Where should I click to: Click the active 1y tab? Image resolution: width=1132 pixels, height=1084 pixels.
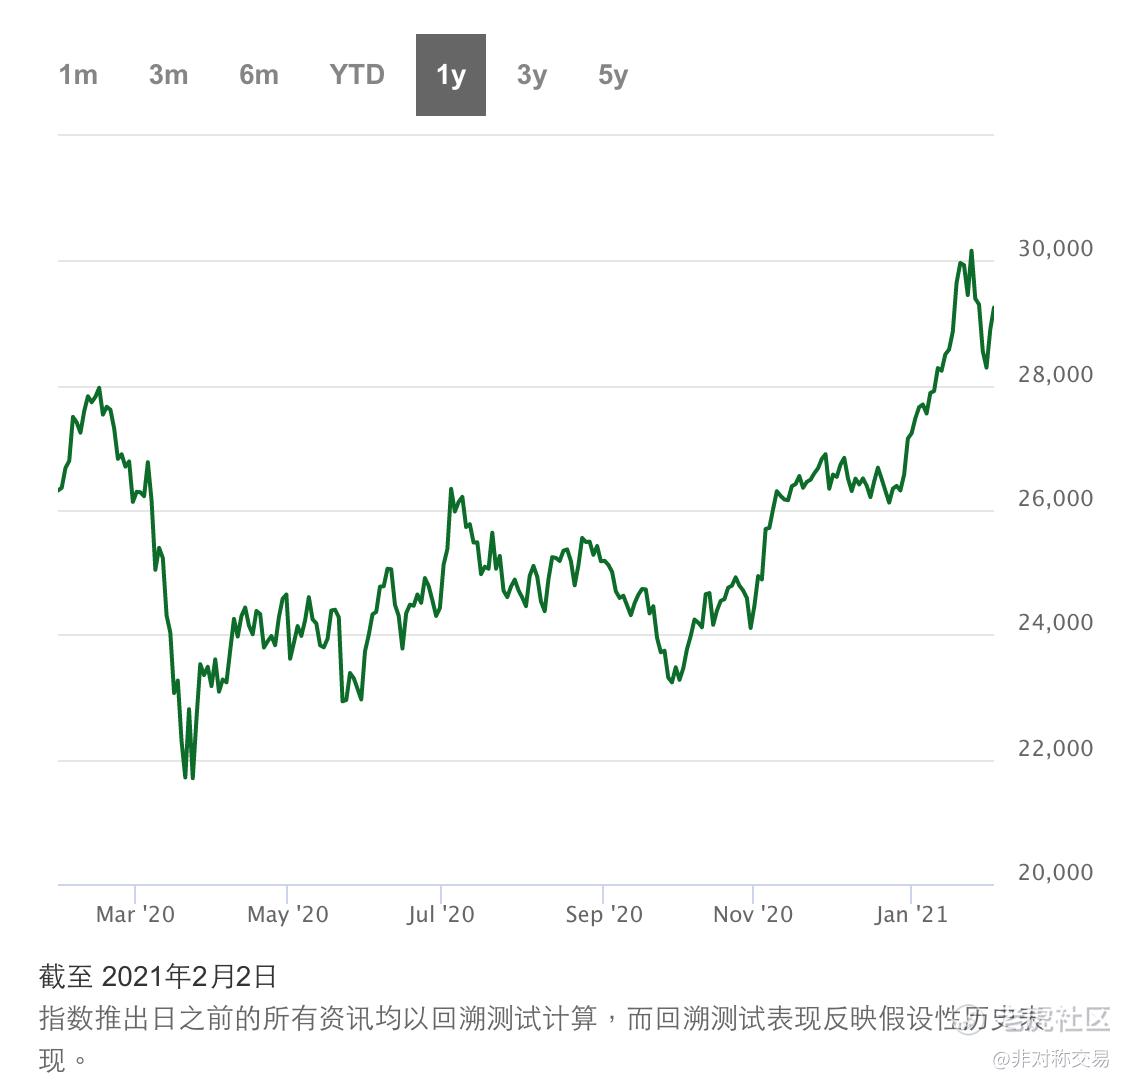tap(451, 75)
